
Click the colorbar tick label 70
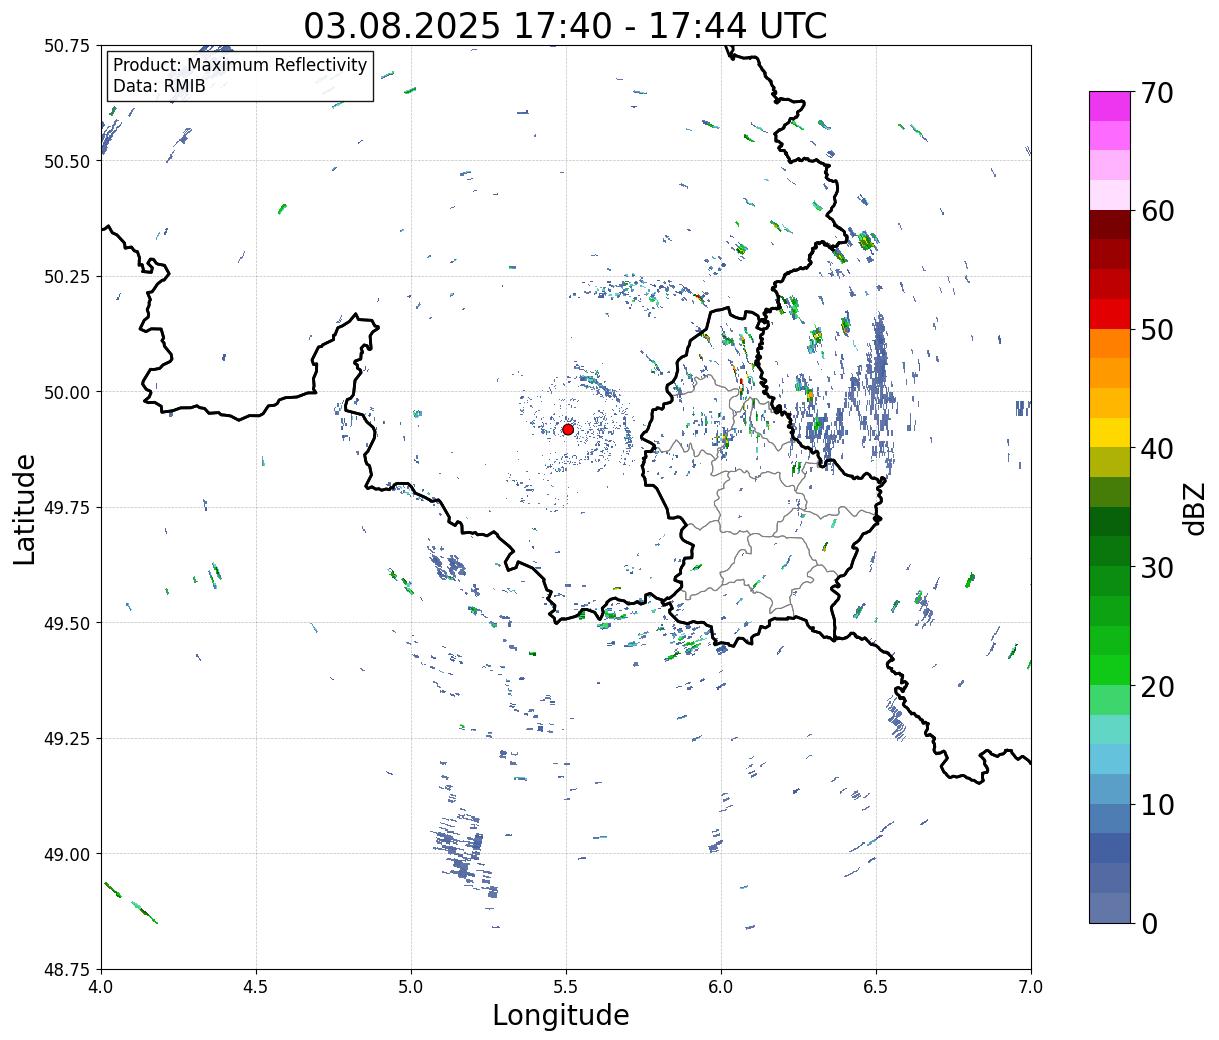1156,93
